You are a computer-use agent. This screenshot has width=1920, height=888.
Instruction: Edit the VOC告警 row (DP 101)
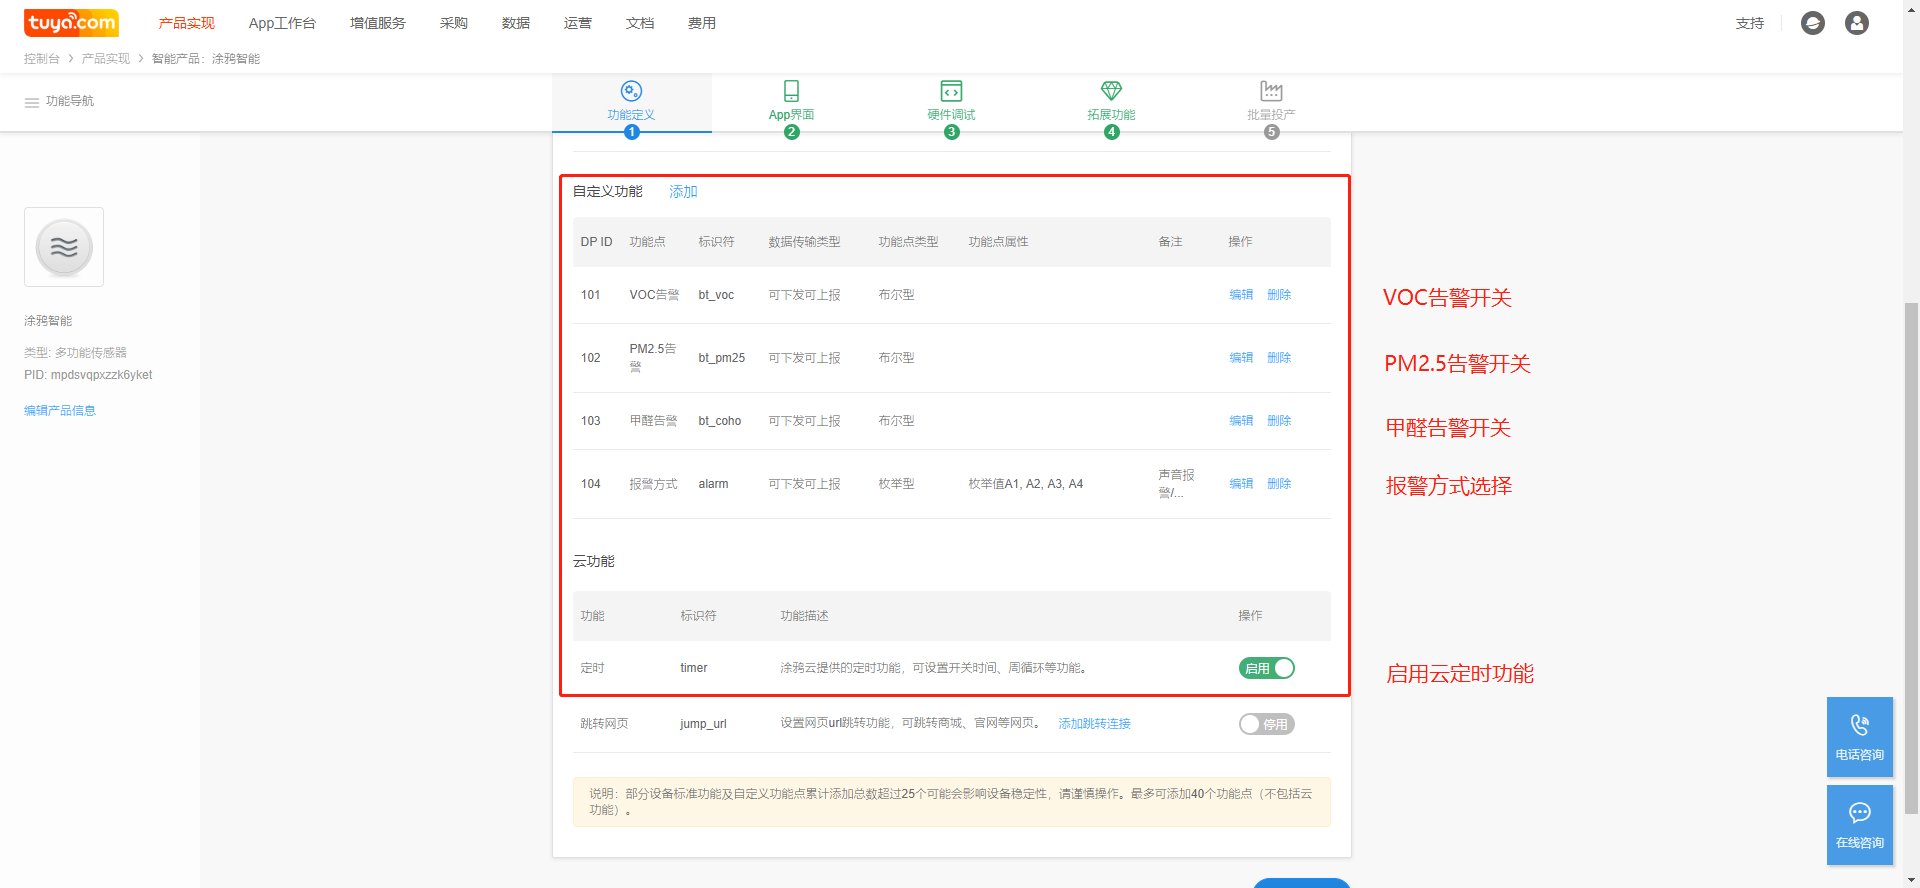click(1241, 295)
